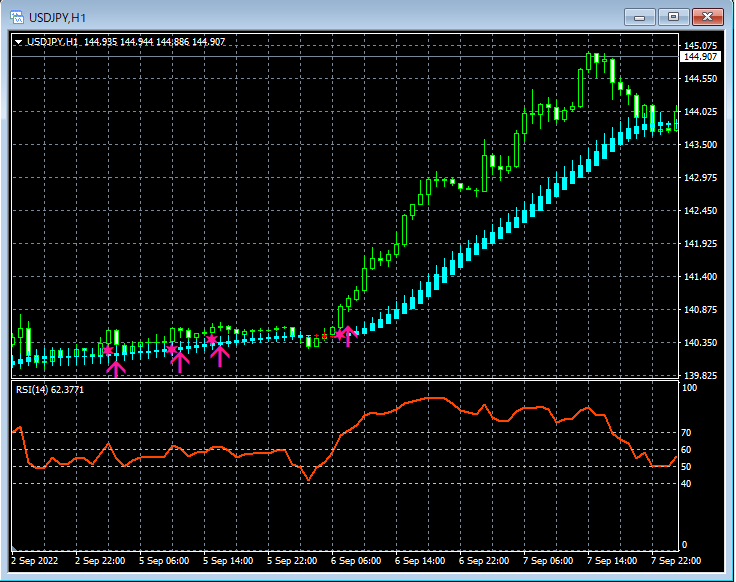The width and height of the screenshot is (736, 582).
Task: Click the pink star marker near 5 Sep 14:00
Action: [x=211, y=340]
